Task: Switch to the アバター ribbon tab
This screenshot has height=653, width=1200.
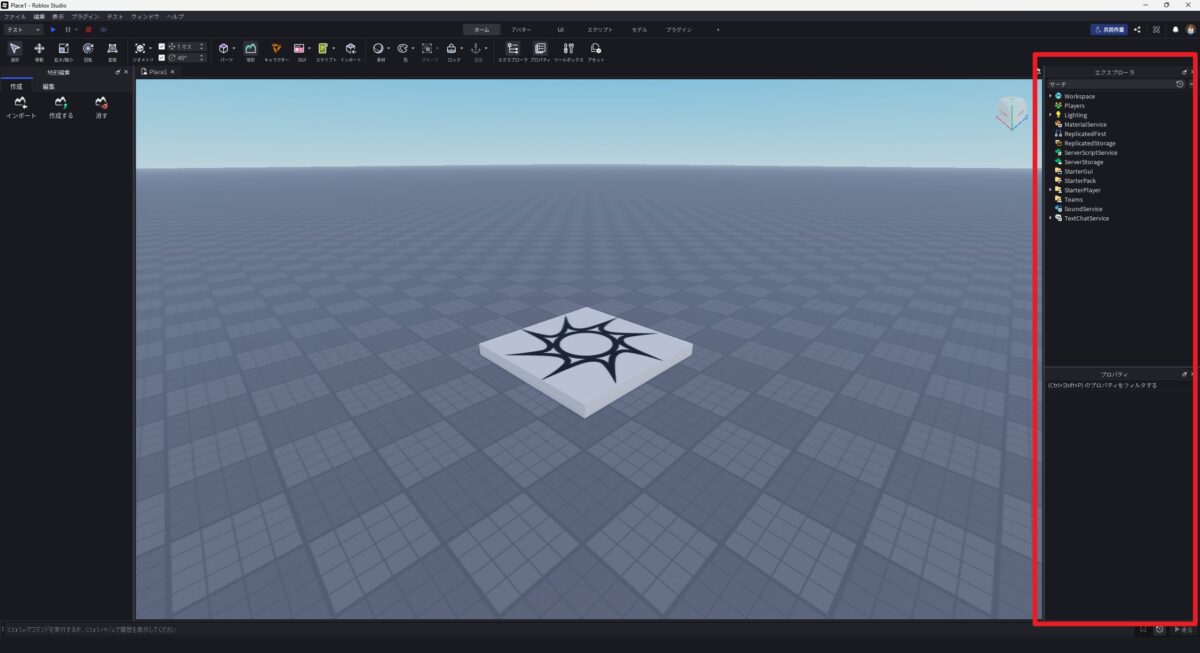Action: (521, 30)
